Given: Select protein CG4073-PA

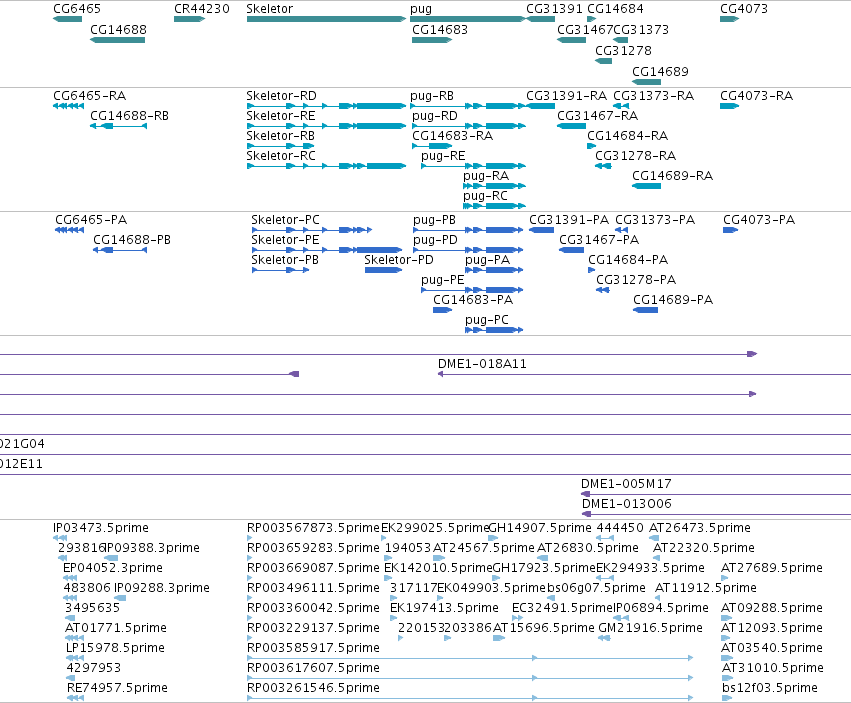Looking at the screenshot, I should pos(731,230).
